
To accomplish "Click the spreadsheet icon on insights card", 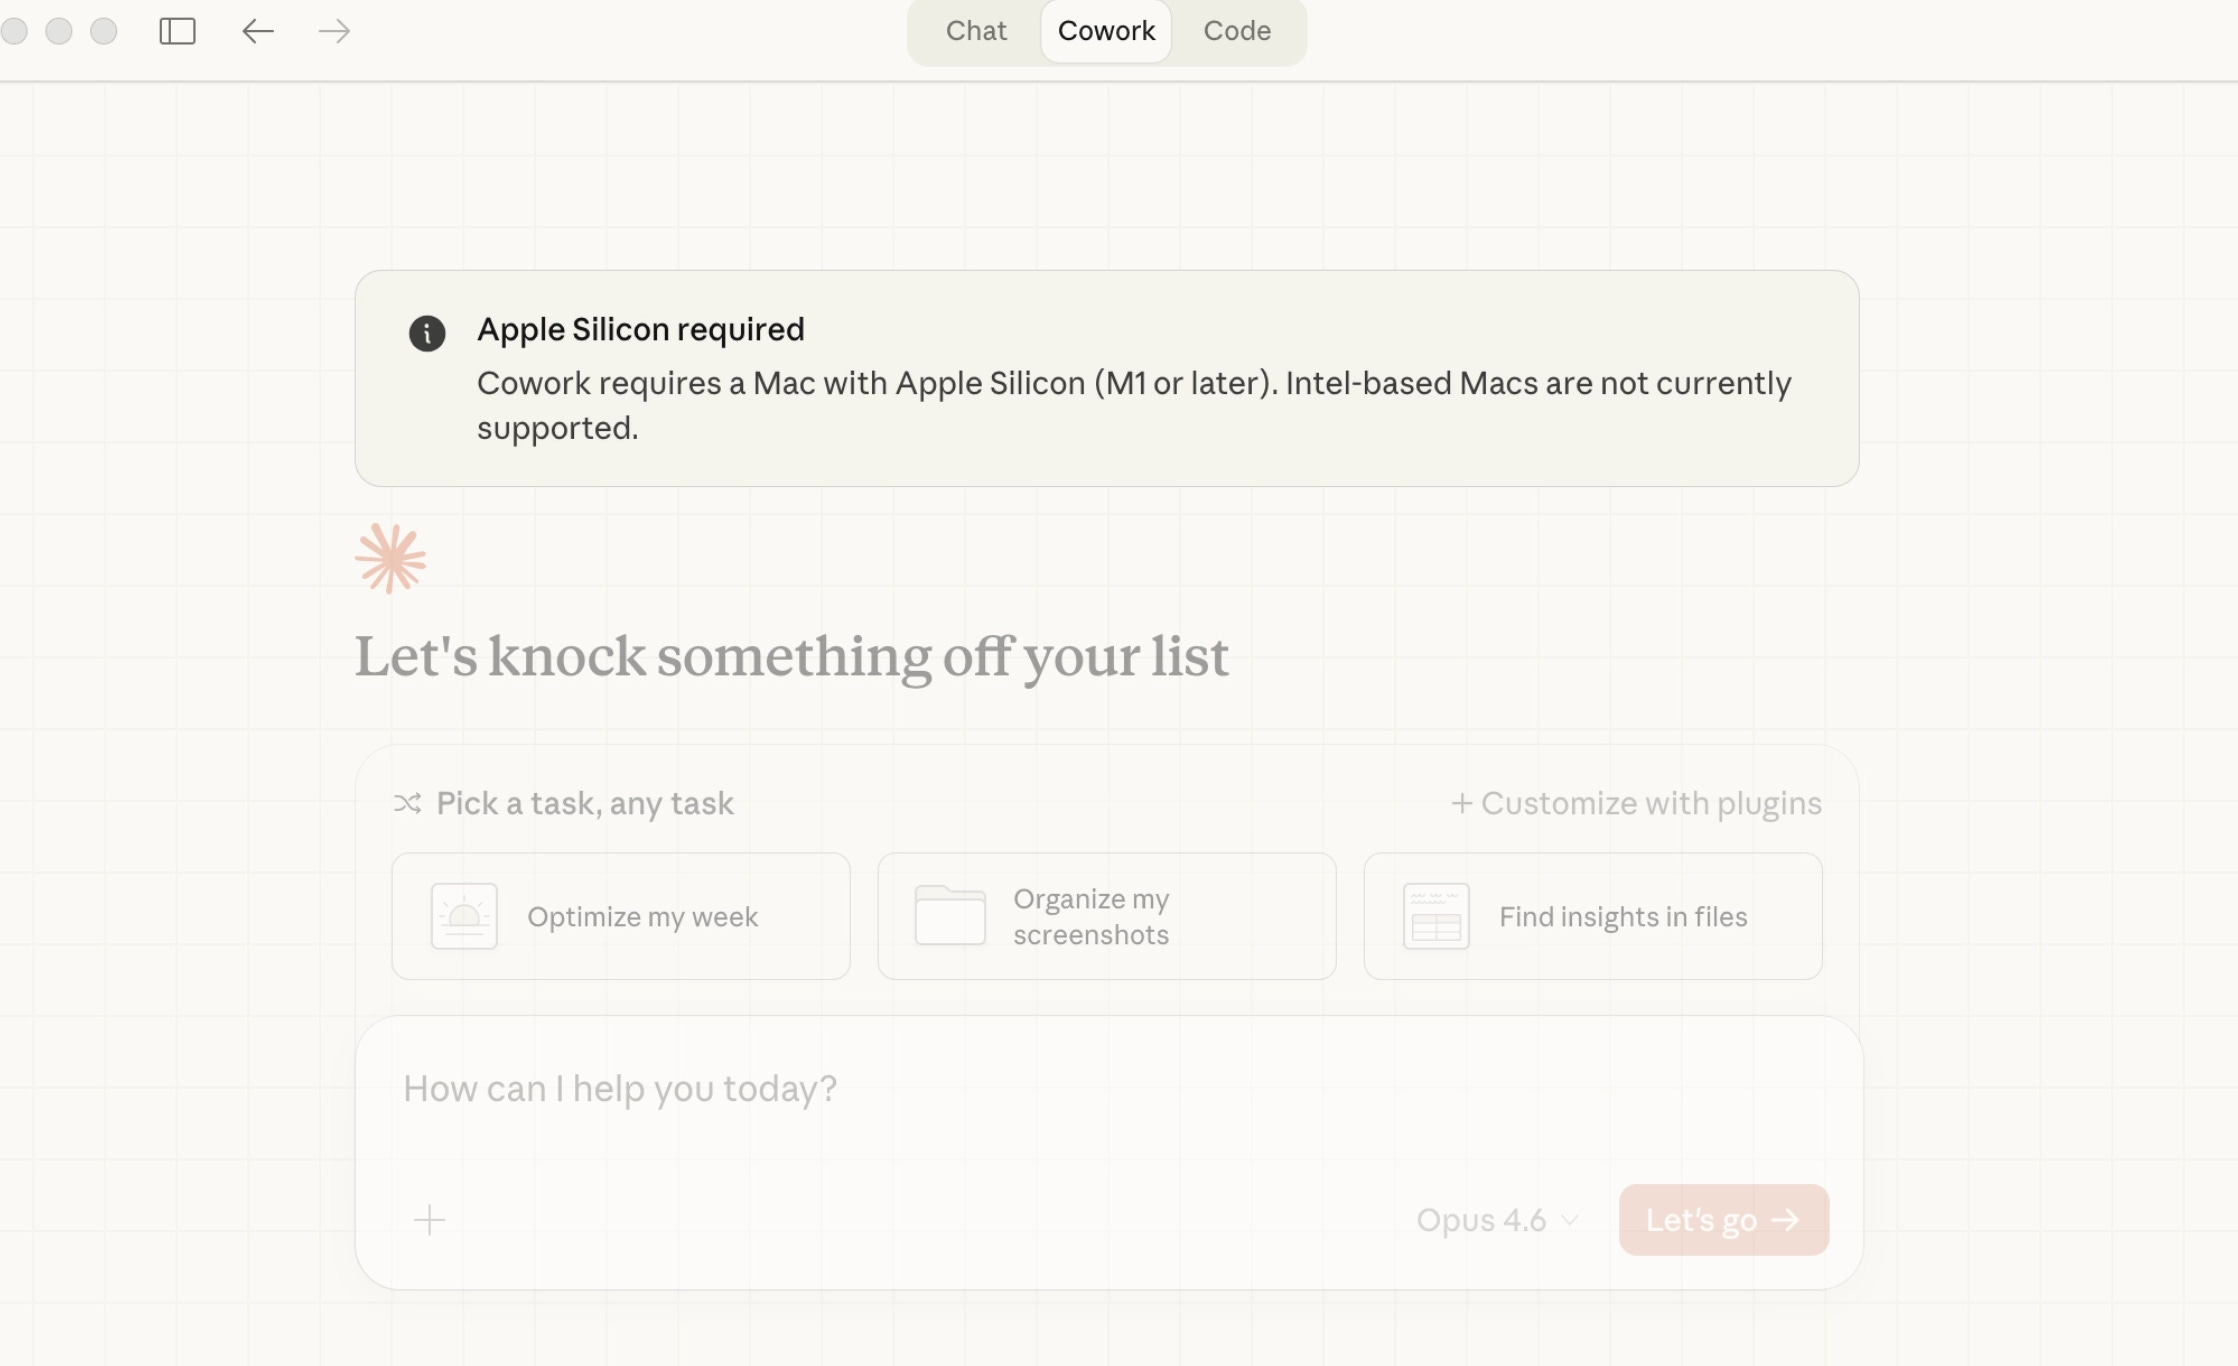I will (1436, 916).
